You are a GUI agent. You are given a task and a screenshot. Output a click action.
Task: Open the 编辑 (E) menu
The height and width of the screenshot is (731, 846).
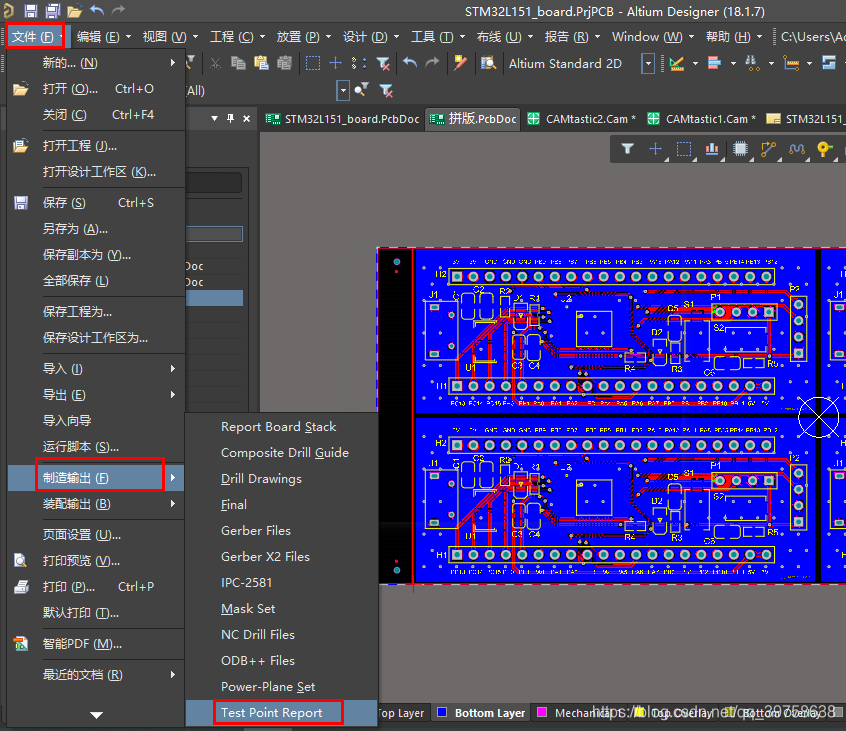[103, 37]
